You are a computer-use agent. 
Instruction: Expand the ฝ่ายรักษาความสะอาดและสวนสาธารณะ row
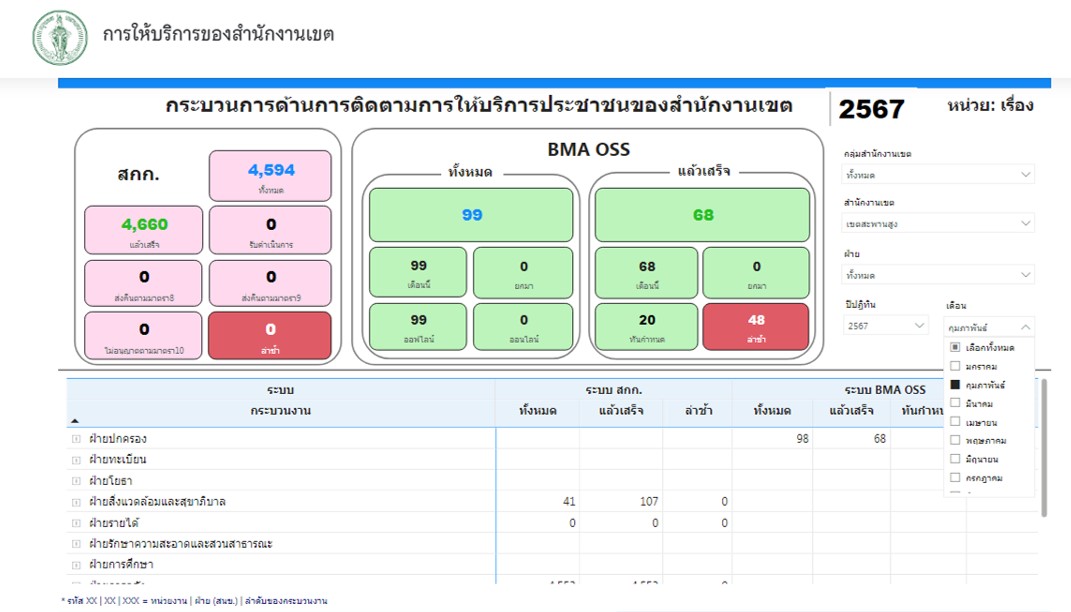tap(76, 544)
